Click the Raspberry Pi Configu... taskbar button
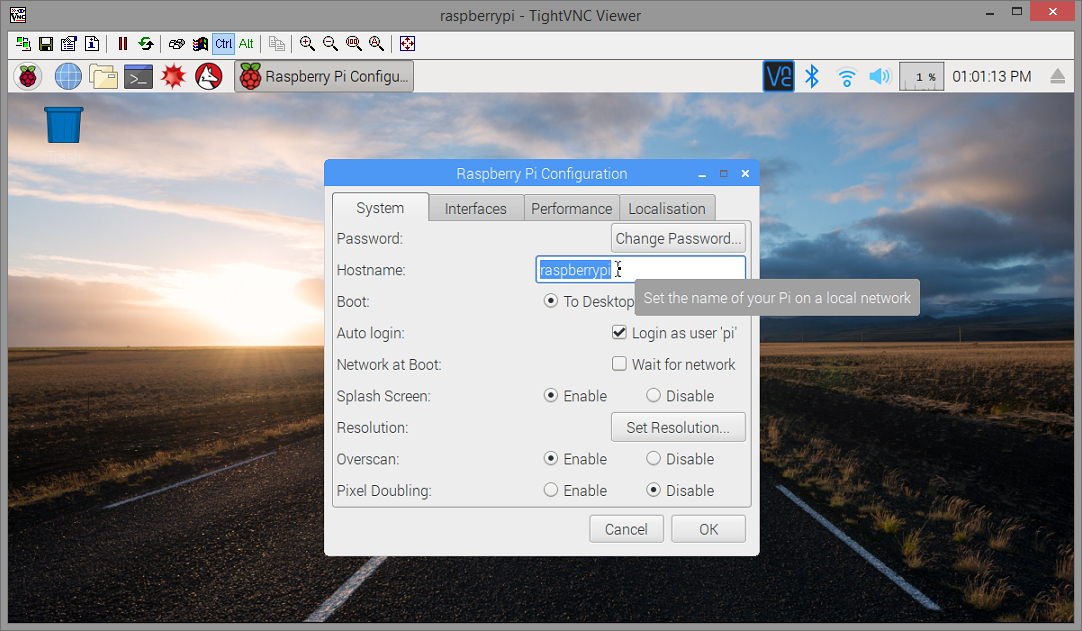 click(x=324, y=77)
